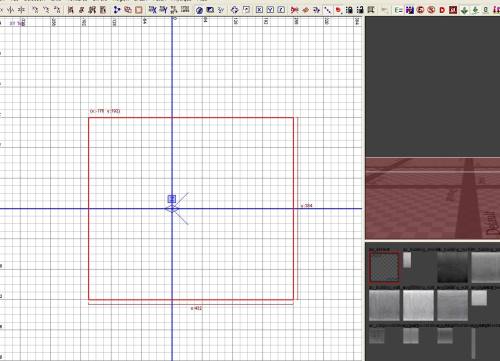Image resolution: width=500 pixels, height=361 pixels.
Task: Select first large gray texture in middle row
Action: (384, 305)
